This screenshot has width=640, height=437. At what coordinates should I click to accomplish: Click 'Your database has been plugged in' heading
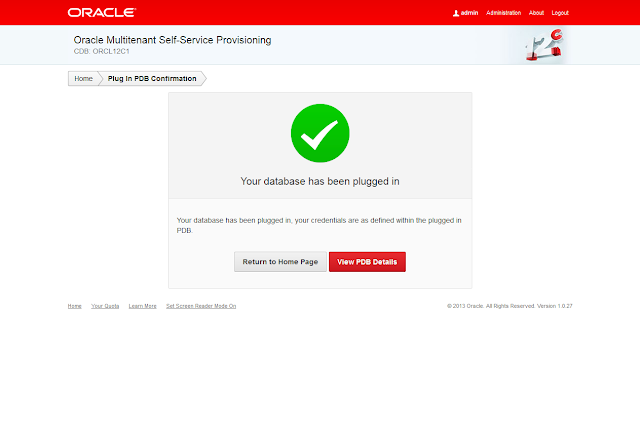click(x=320, y=181)
